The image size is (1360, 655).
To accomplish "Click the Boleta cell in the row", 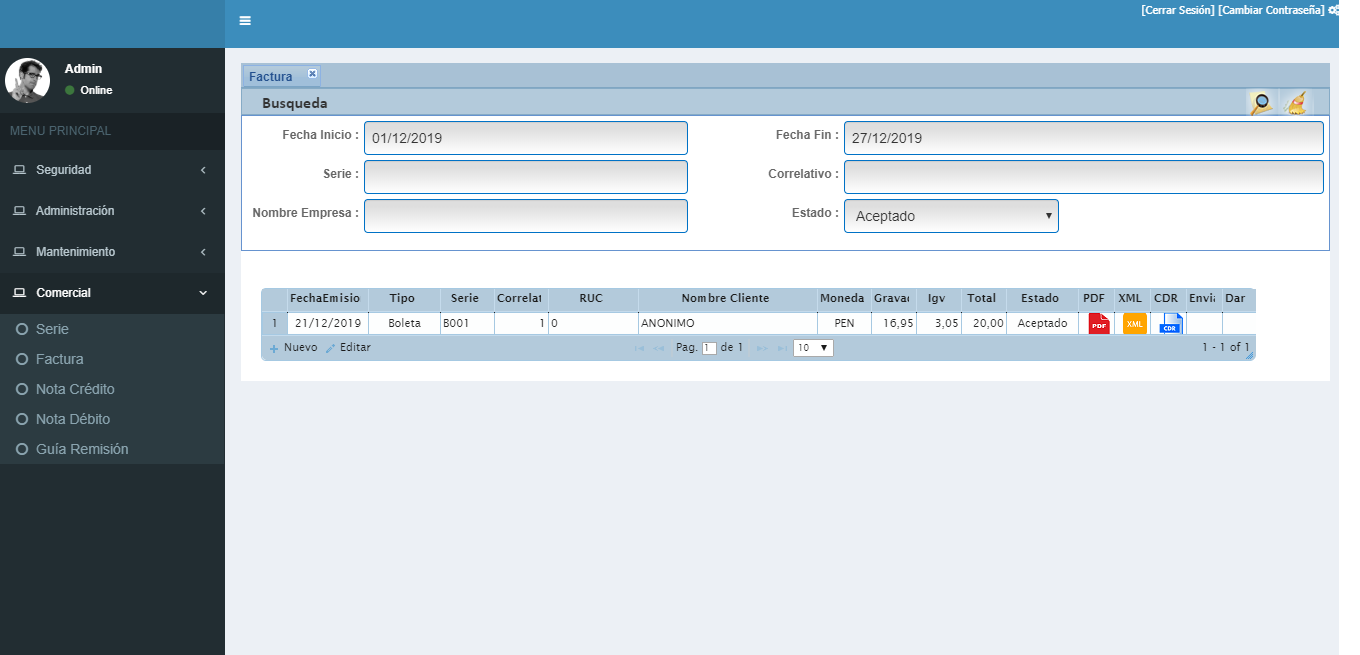I will pyautogui.click(x=403, y=323).
